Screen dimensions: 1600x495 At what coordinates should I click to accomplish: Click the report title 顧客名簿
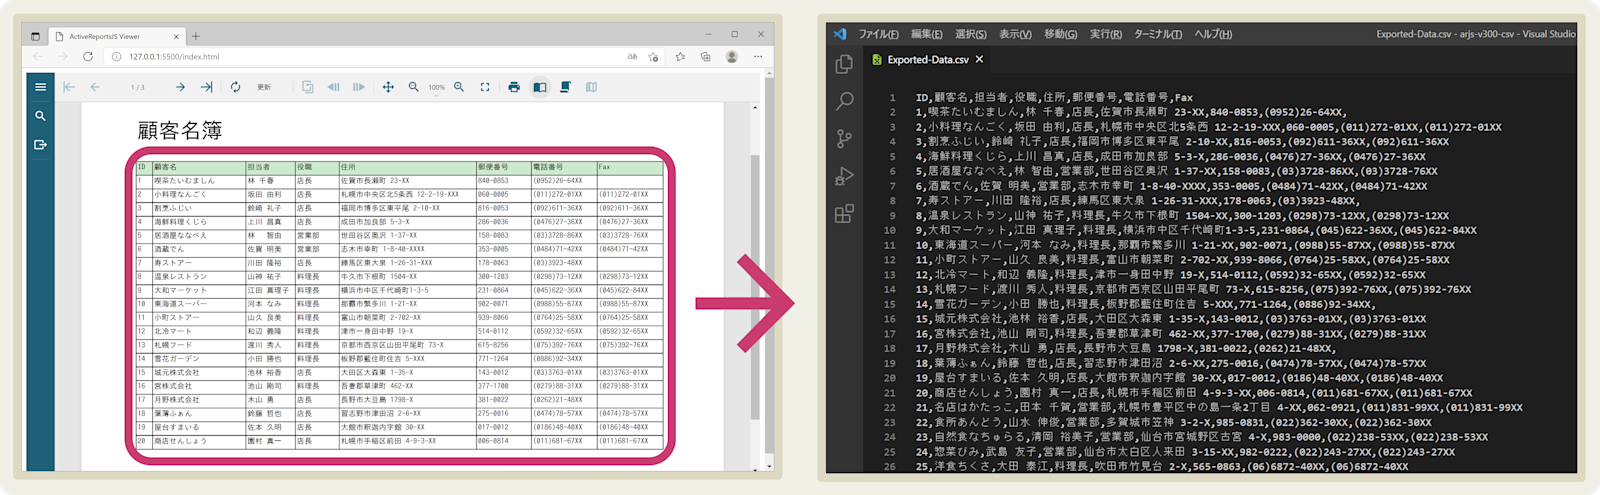pos(180,130)
